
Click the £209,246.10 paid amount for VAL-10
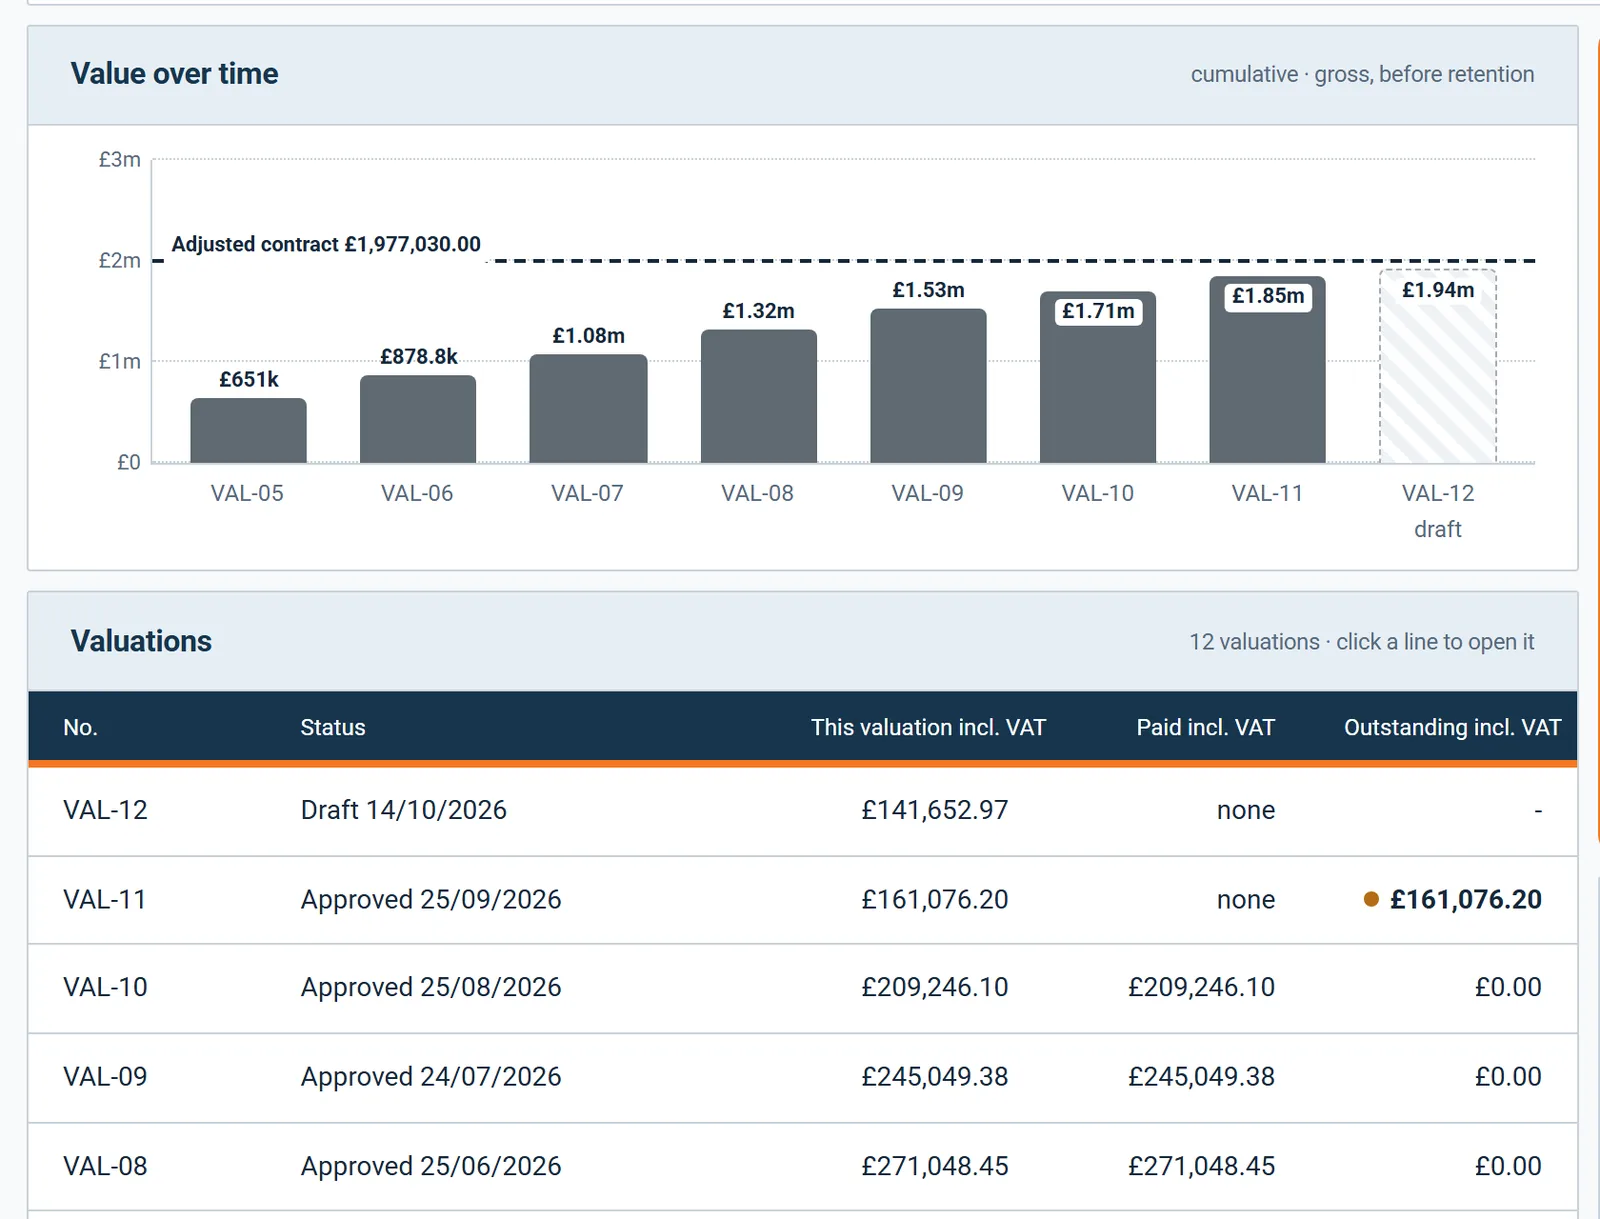pyautogui.click(x=1201, y=988)
